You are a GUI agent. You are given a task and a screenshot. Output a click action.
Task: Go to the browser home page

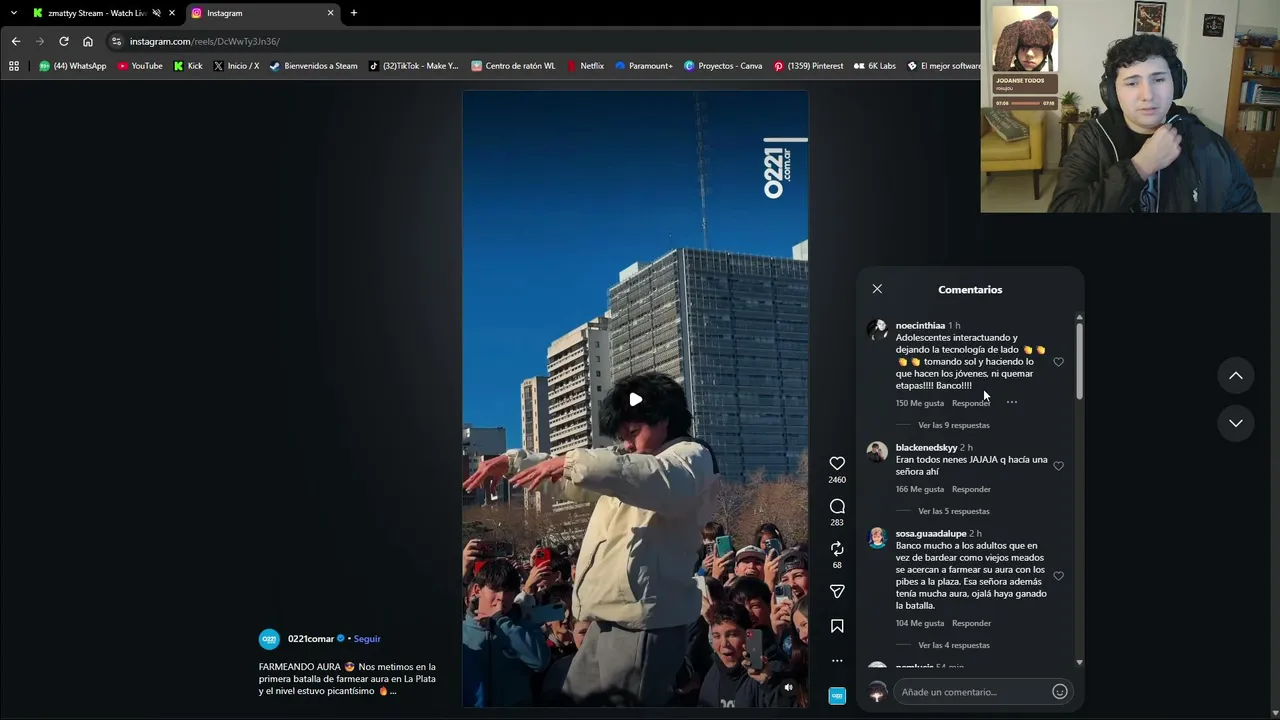[x=88, y=41]
